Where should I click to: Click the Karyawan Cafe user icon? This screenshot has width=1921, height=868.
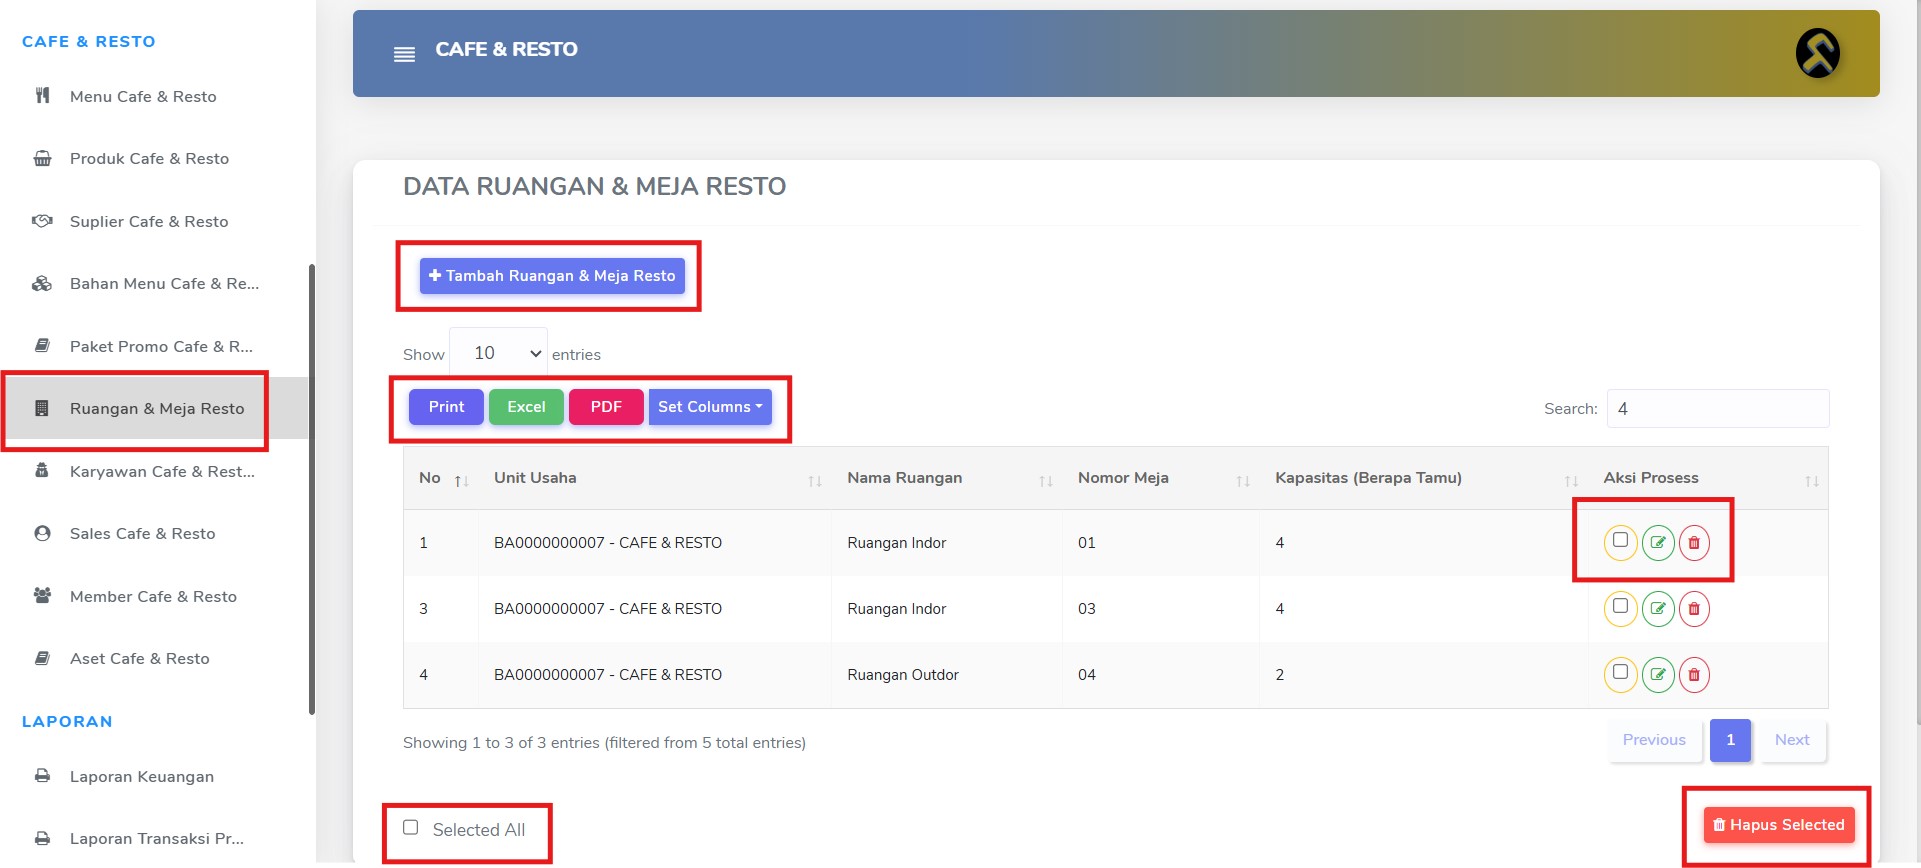tap(42, 470)
